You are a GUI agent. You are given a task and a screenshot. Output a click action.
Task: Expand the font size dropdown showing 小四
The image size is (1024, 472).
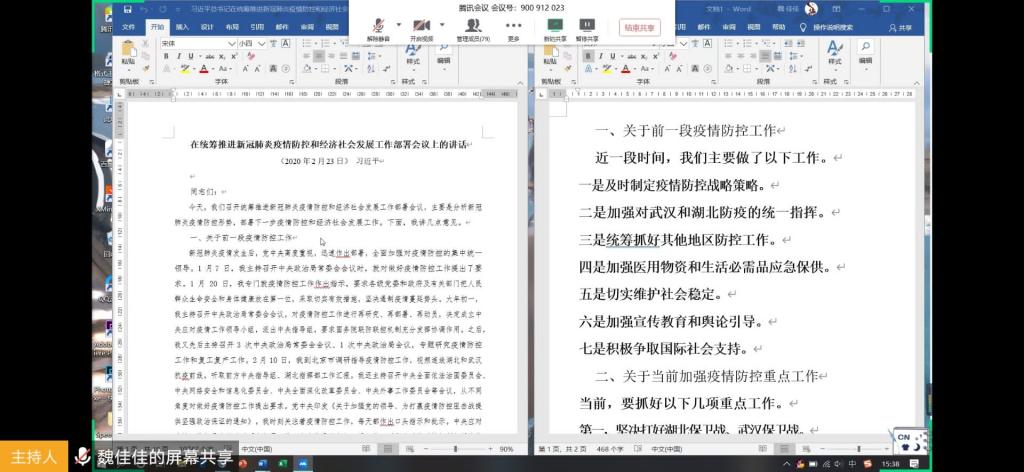click(x=260, y=44)
